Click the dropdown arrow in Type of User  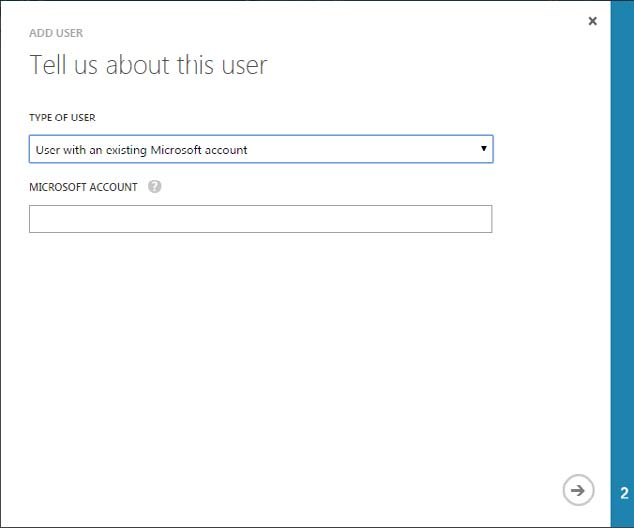[x=483, y=149]
